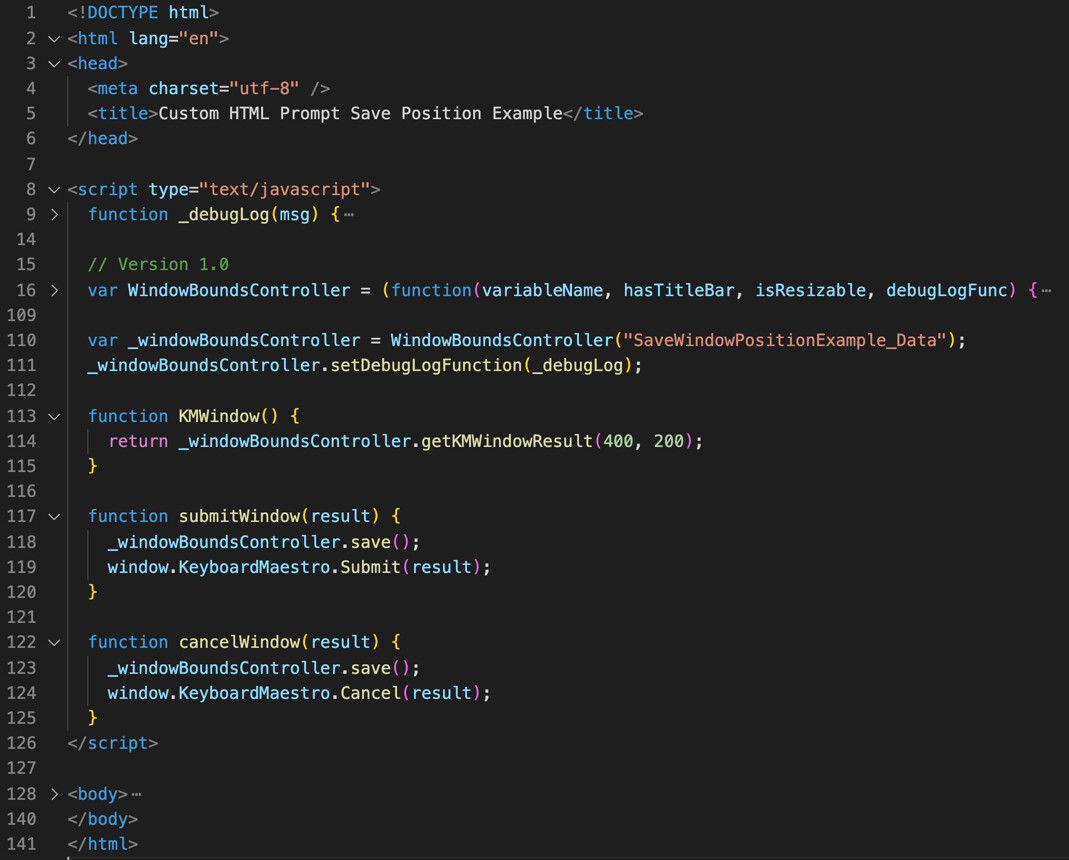1069x860 pixels.
Task: Click the hasTitleBar parameter
Action: point(679,291)
